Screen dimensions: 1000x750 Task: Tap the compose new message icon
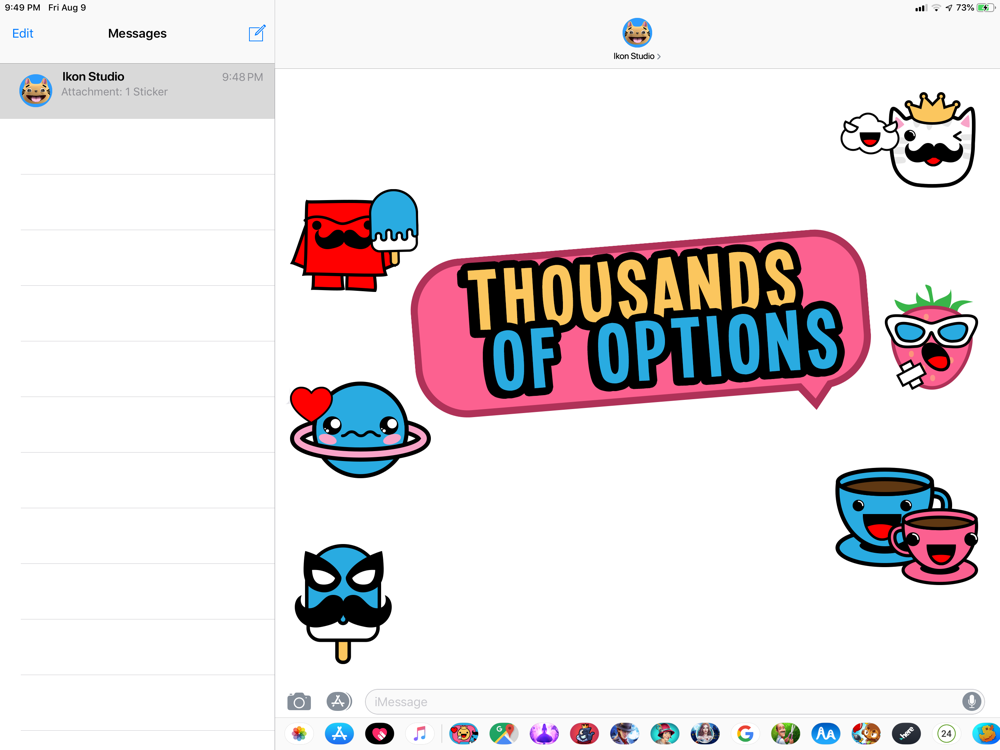[x=257, y=33]
